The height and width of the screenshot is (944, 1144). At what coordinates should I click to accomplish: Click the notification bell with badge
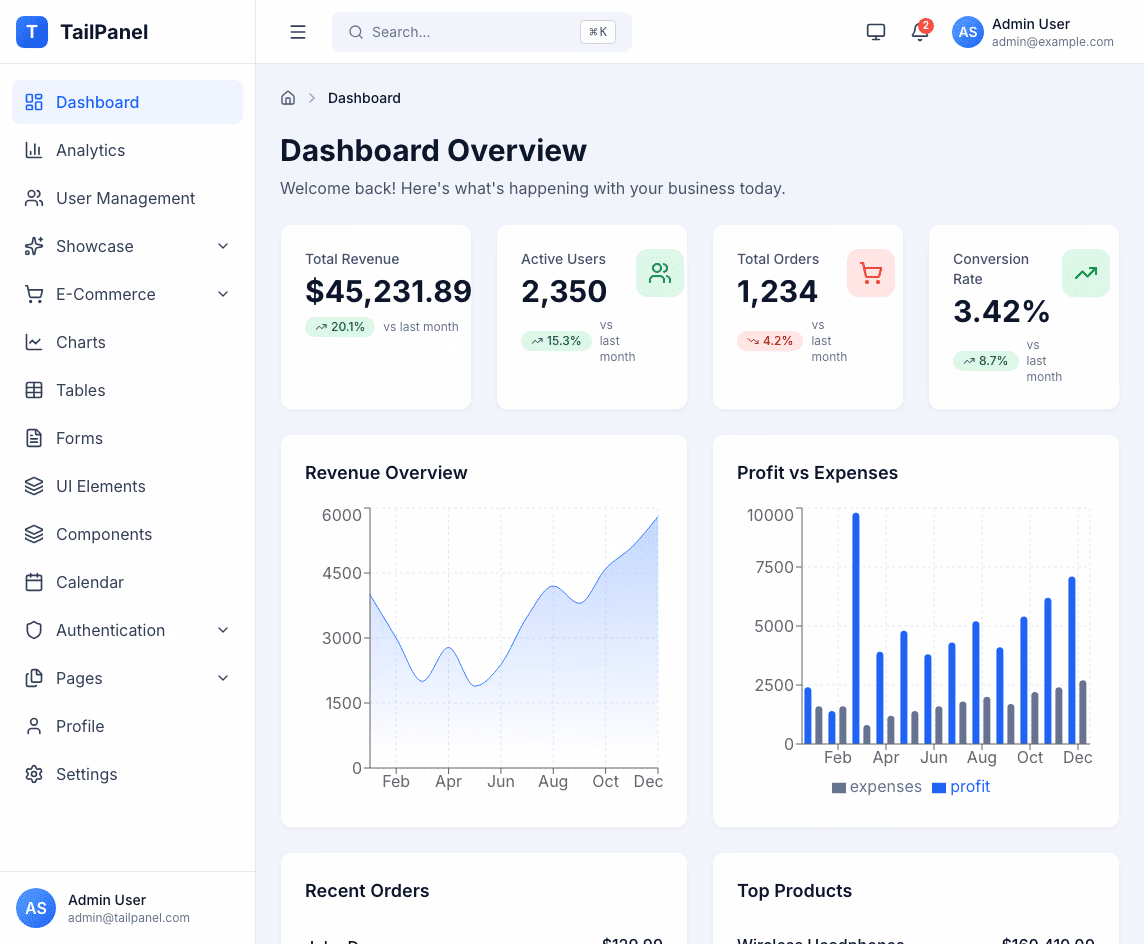919,32
